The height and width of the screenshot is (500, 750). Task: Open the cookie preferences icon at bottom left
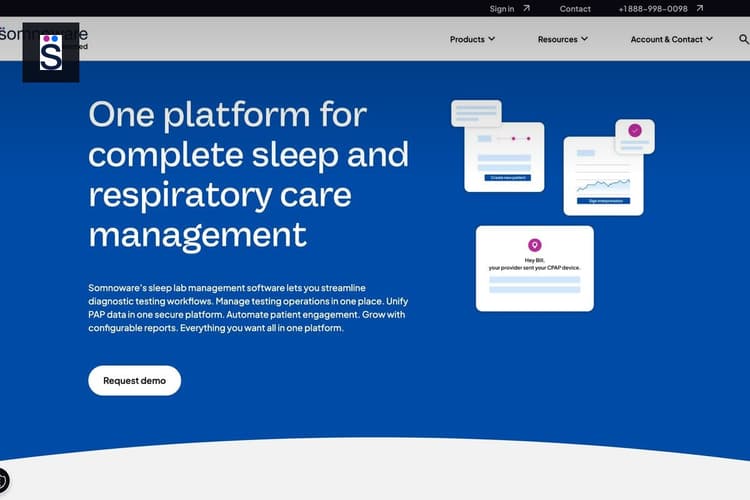pos(3,480)
